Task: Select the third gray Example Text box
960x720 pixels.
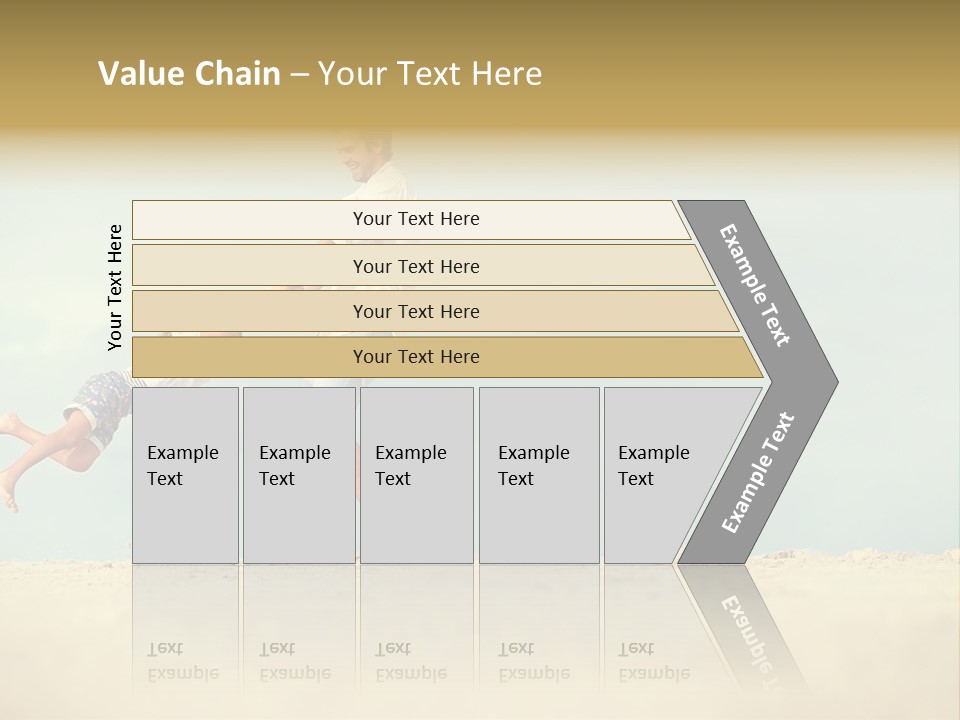Action: point(417,475)
